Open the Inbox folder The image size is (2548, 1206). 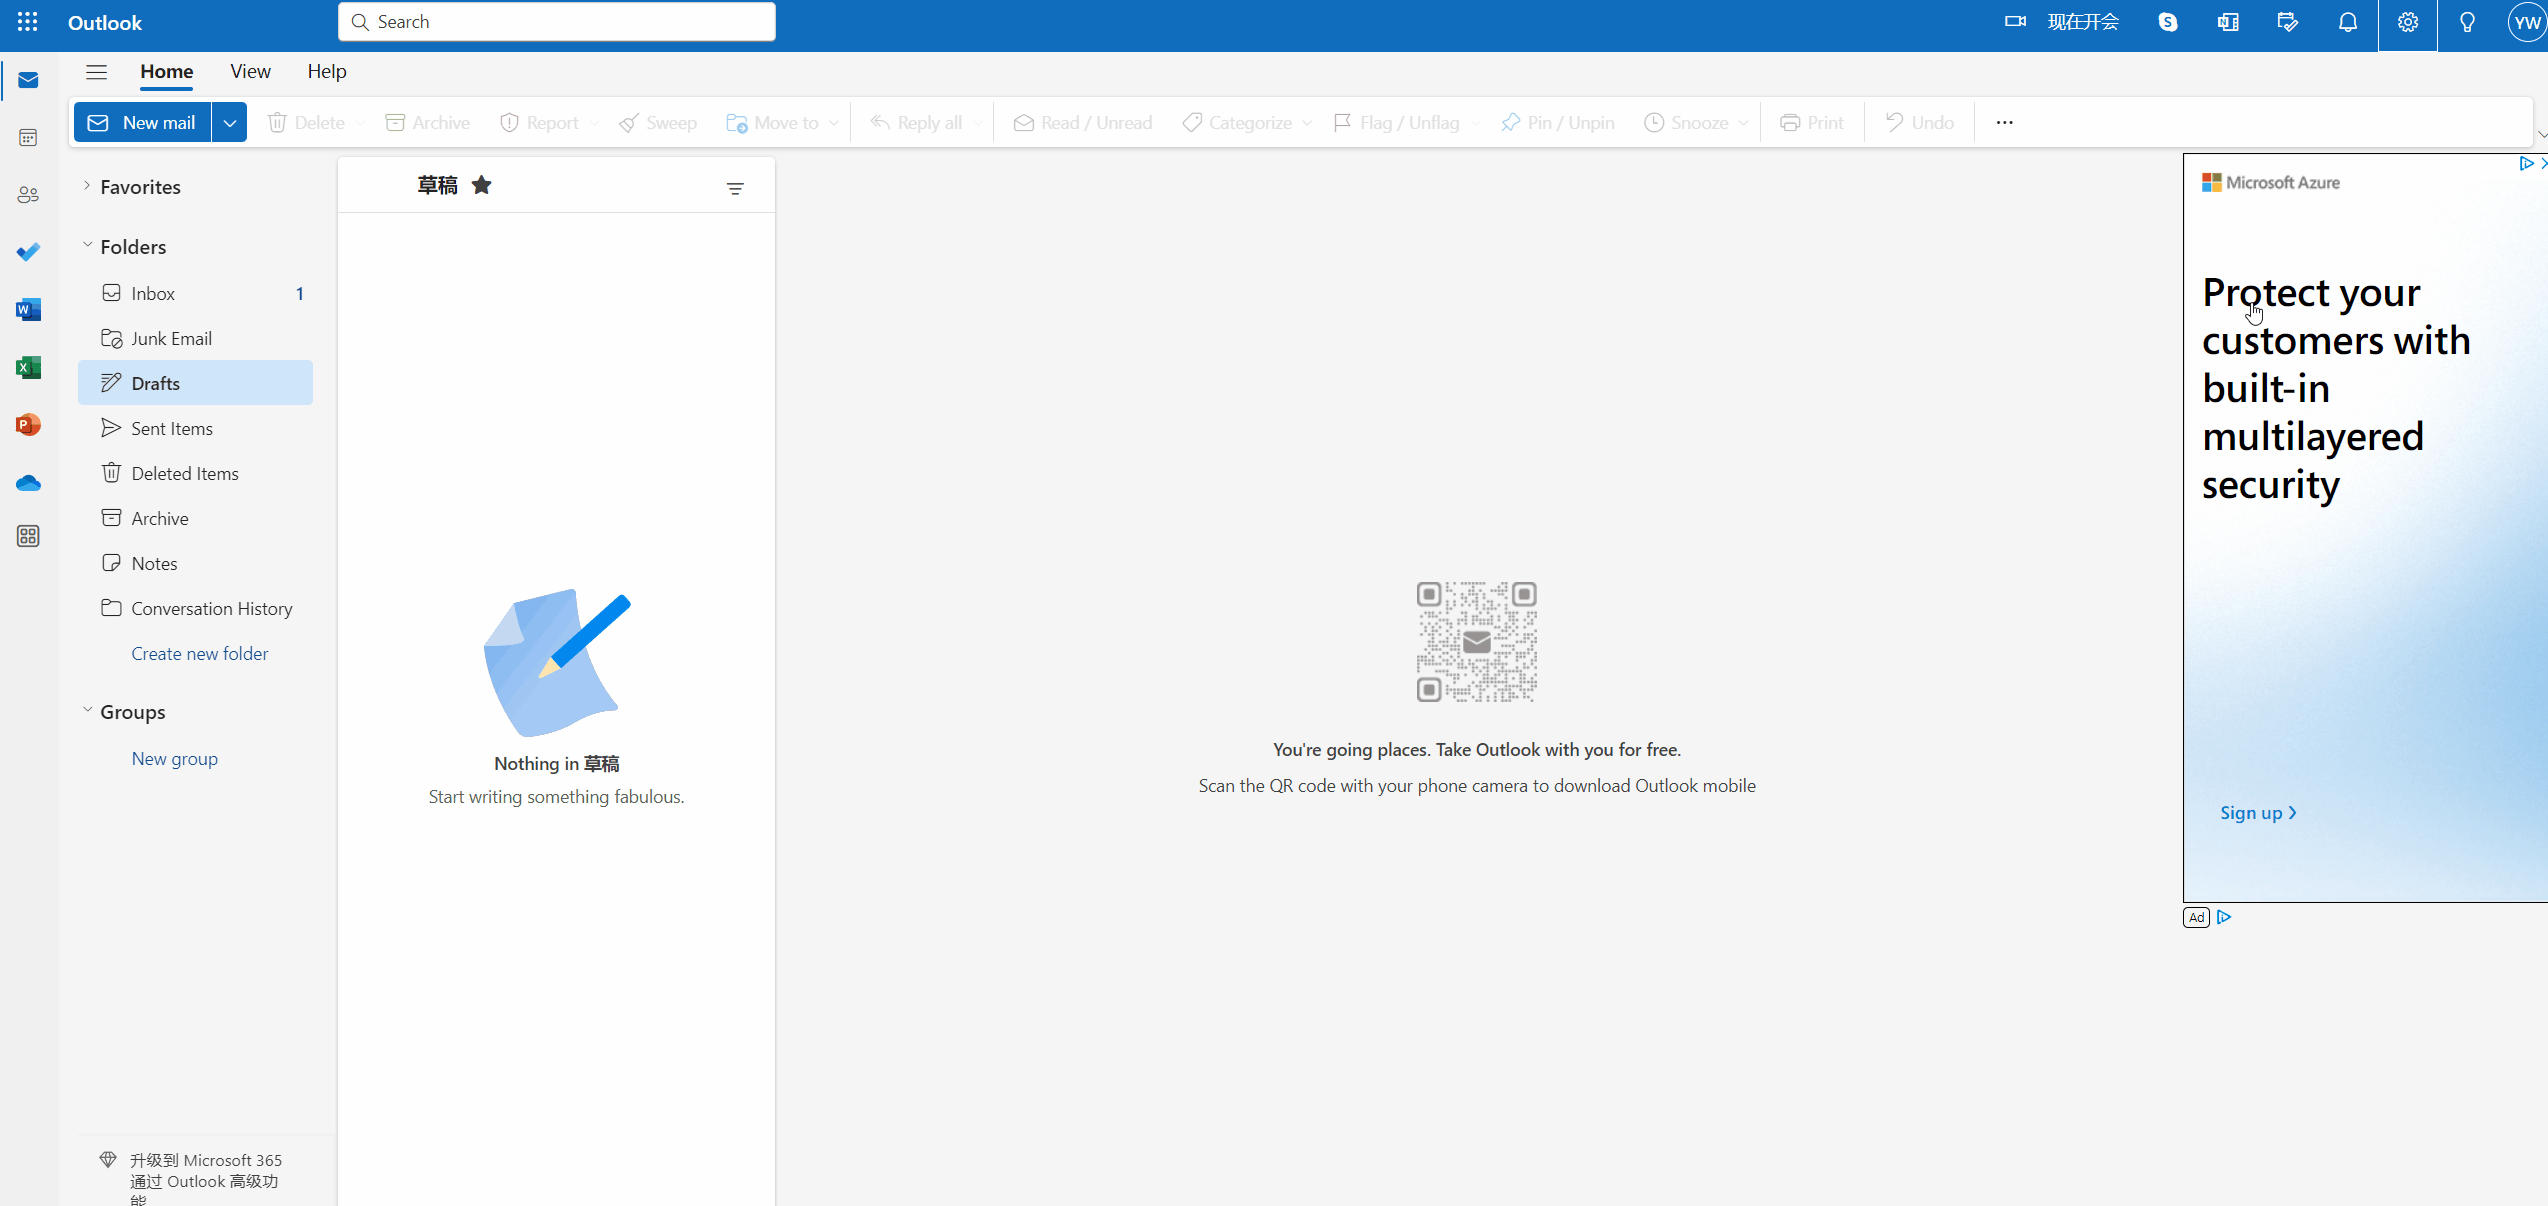(x=196, y=293)
